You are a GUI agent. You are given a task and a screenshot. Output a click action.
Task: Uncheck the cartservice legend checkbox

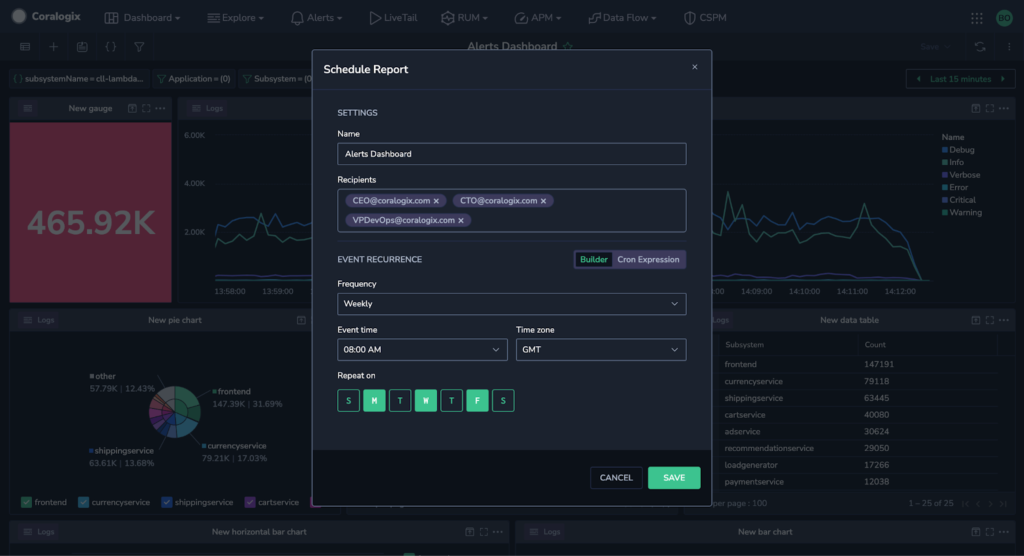(249, 502)
